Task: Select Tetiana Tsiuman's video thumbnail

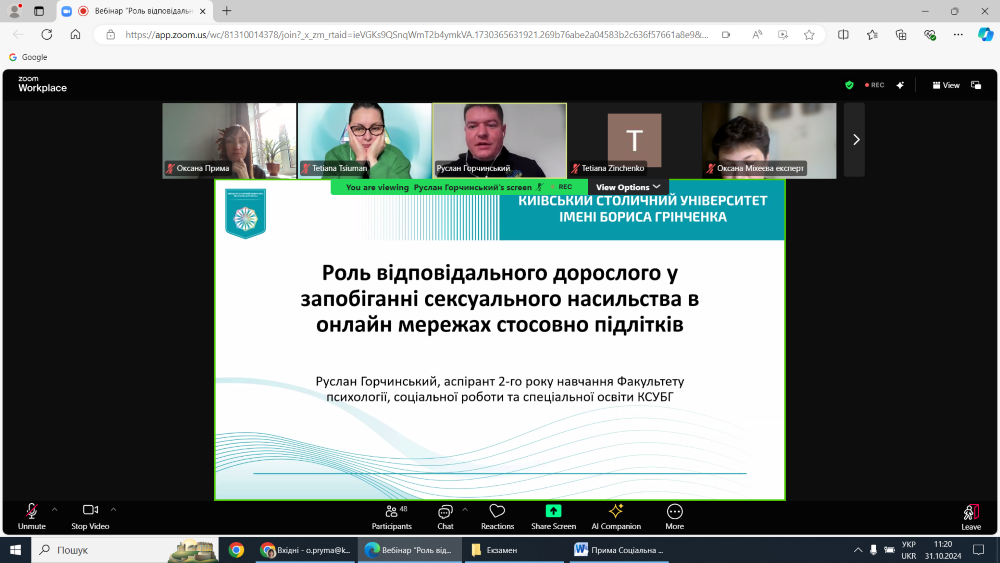Action: pos(364,140)
